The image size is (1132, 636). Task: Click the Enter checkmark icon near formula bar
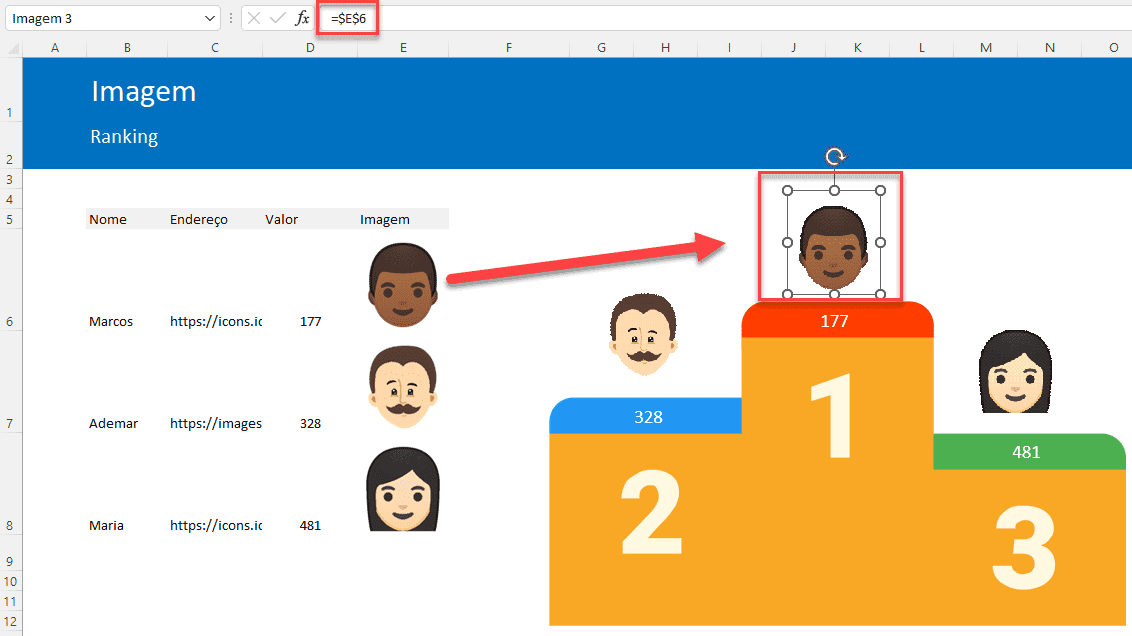(x=275, y=17)
